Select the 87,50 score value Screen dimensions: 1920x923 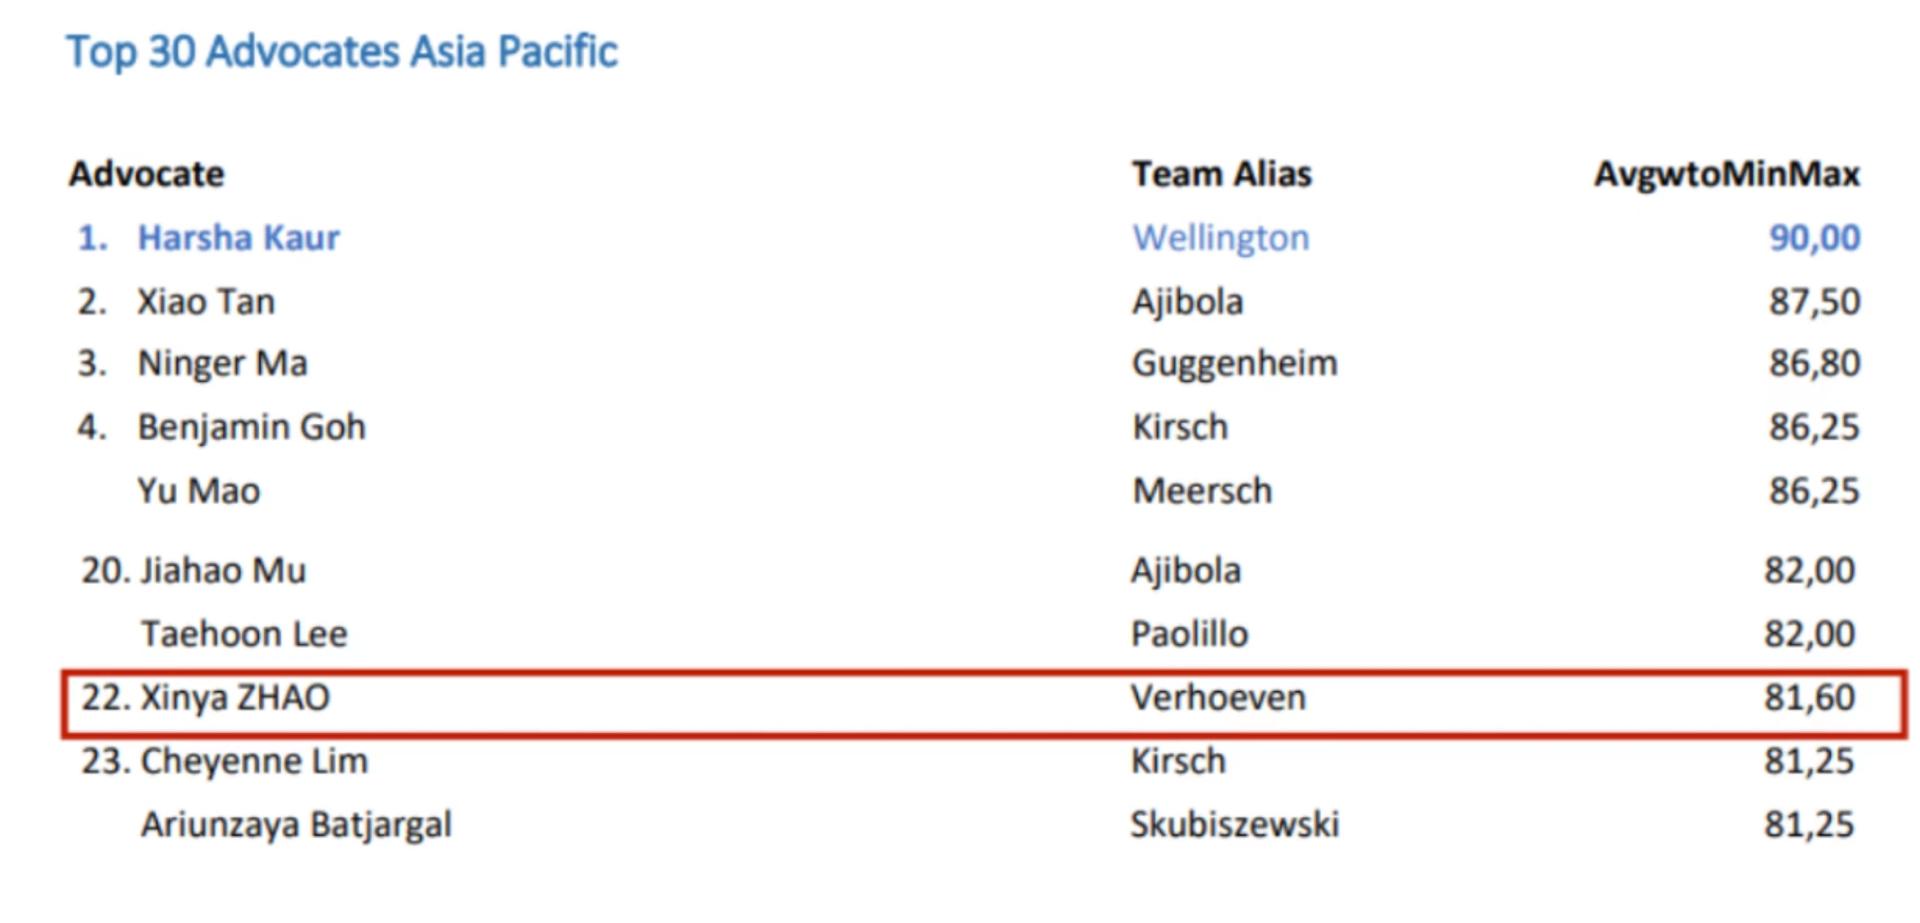1814,302
